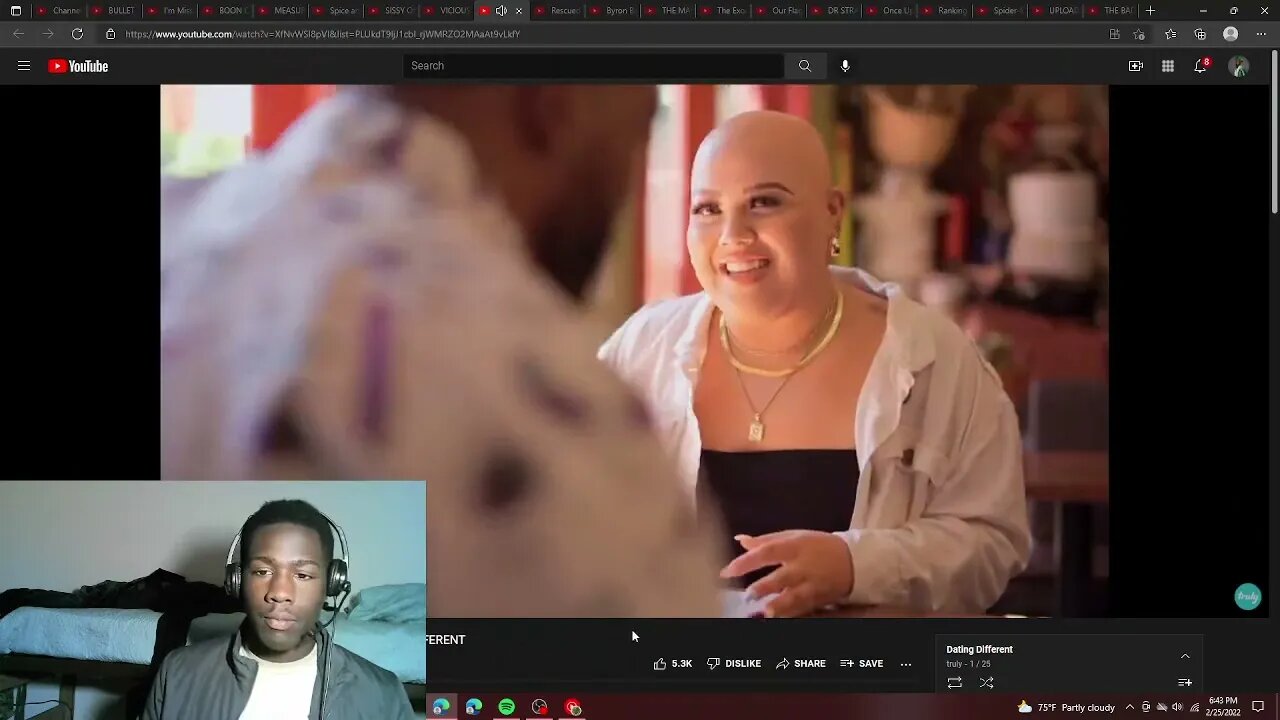Switch to the UPLOAD tab

coord(1055,10)
